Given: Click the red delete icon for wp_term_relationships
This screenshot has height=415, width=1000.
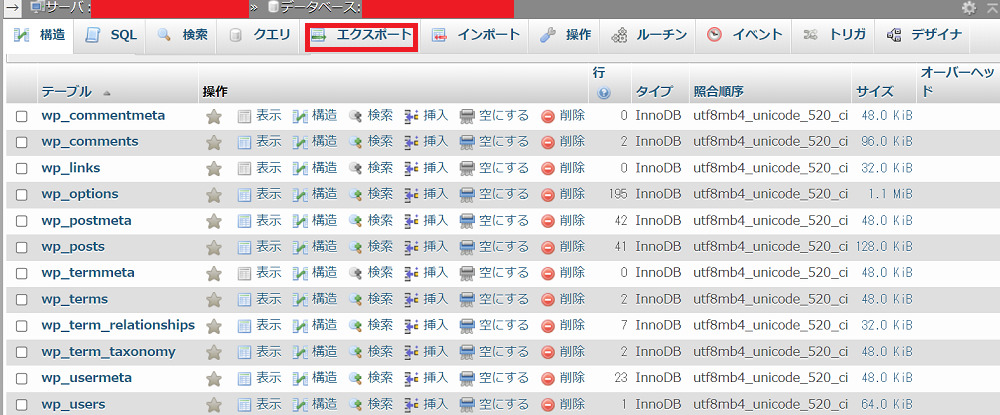Looking at the screenshot, I should pyautogui.click(x=548, y=326).
